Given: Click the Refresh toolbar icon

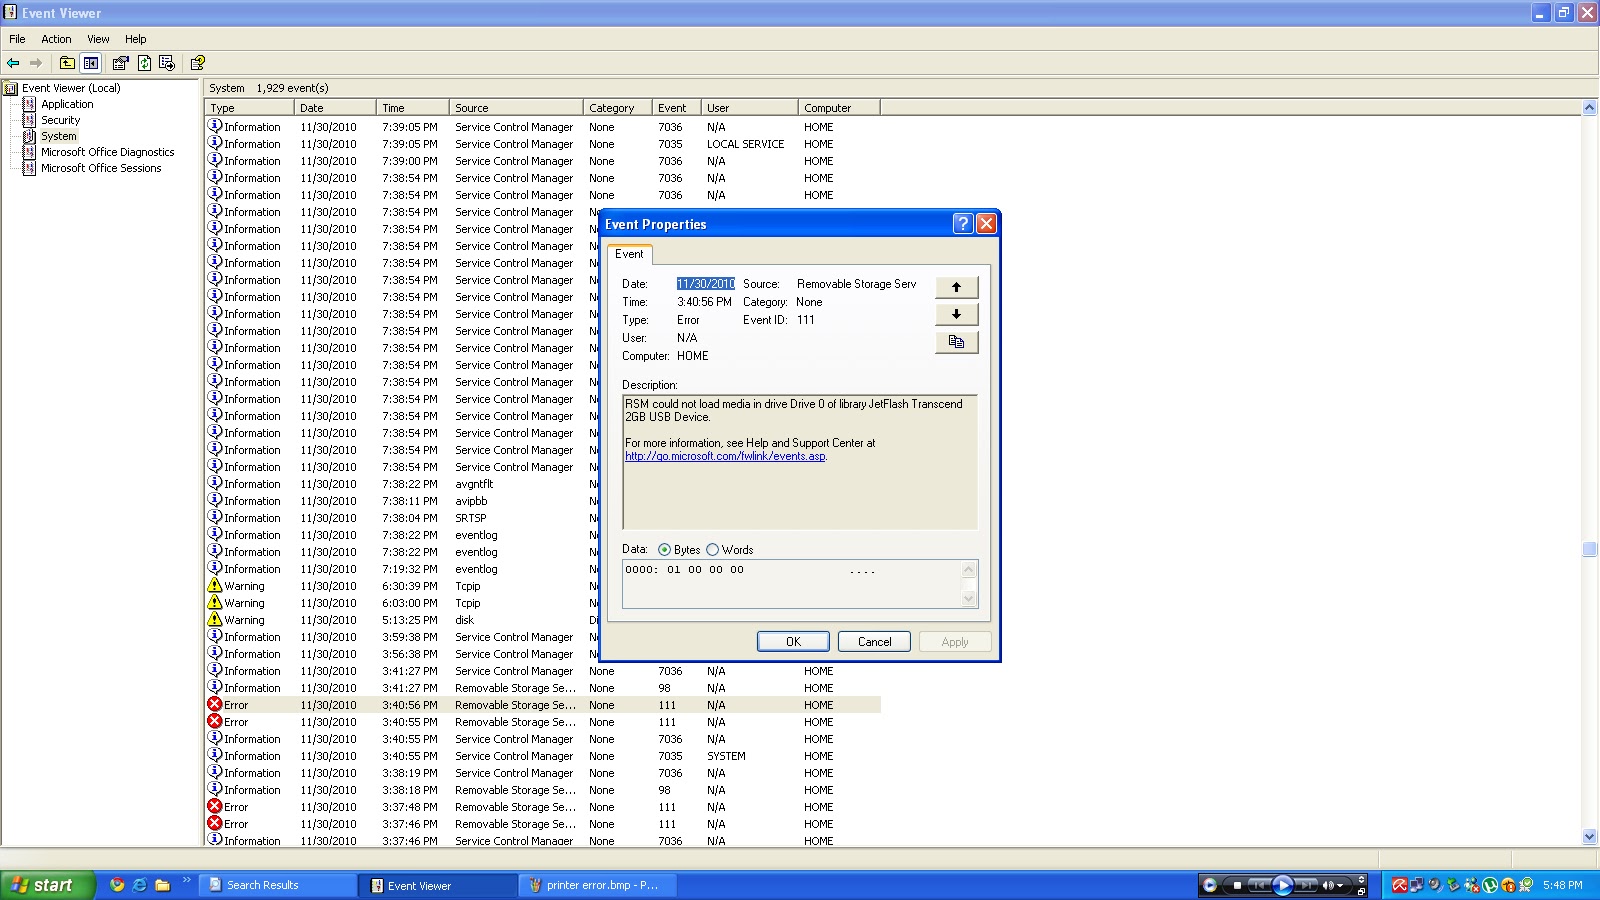Looking at the screenshot, I should [x=144, y=63].
